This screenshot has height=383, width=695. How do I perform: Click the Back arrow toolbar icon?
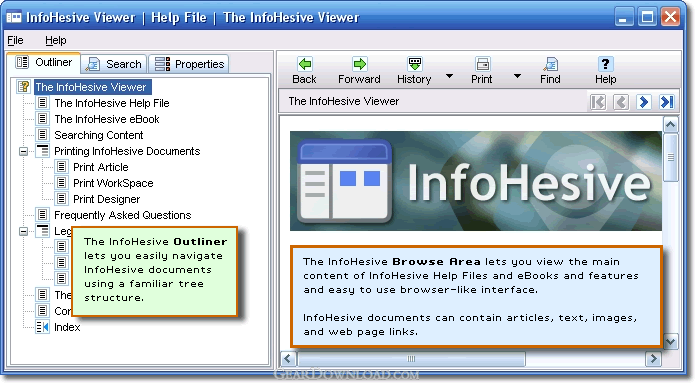[305, 64]
